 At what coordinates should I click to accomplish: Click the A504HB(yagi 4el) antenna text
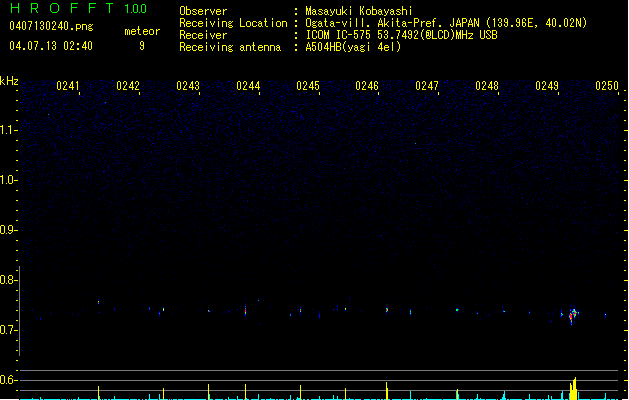[x=353, y=47]
